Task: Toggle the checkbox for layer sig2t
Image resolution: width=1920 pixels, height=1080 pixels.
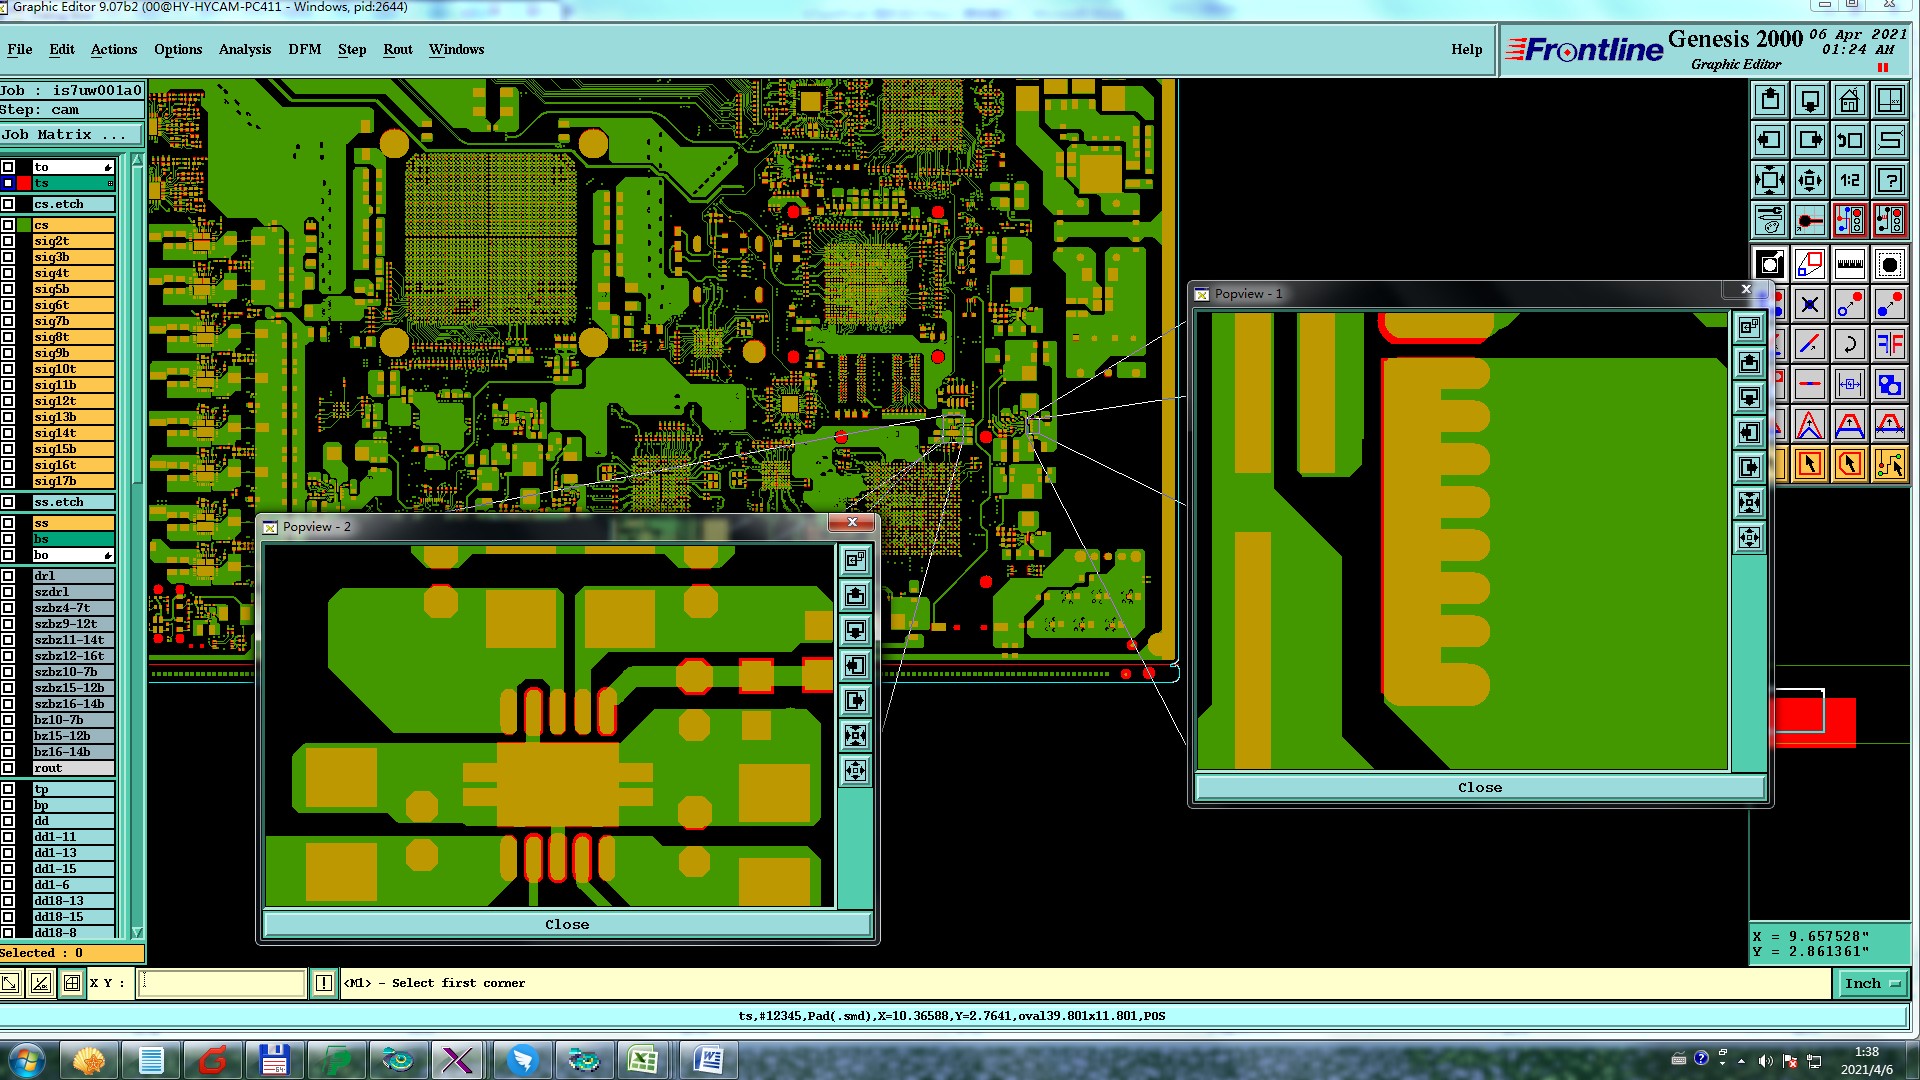Action: (x=8, y=241)
